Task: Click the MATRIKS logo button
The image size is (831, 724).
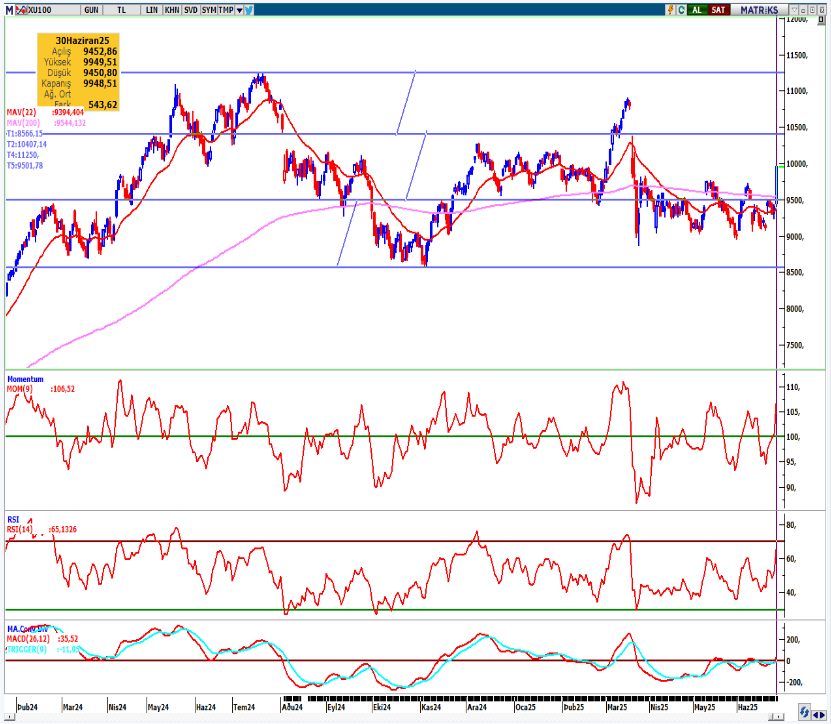Action: click(x=759, y=10)
